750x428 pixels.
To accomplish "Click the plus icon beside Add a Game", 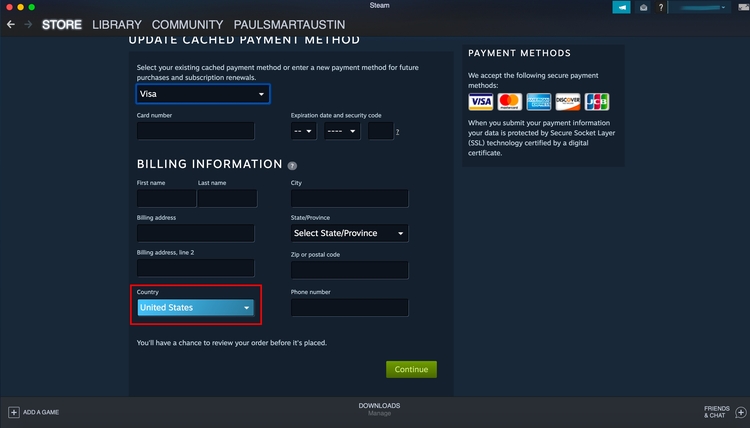I will (x=13, y=412).
